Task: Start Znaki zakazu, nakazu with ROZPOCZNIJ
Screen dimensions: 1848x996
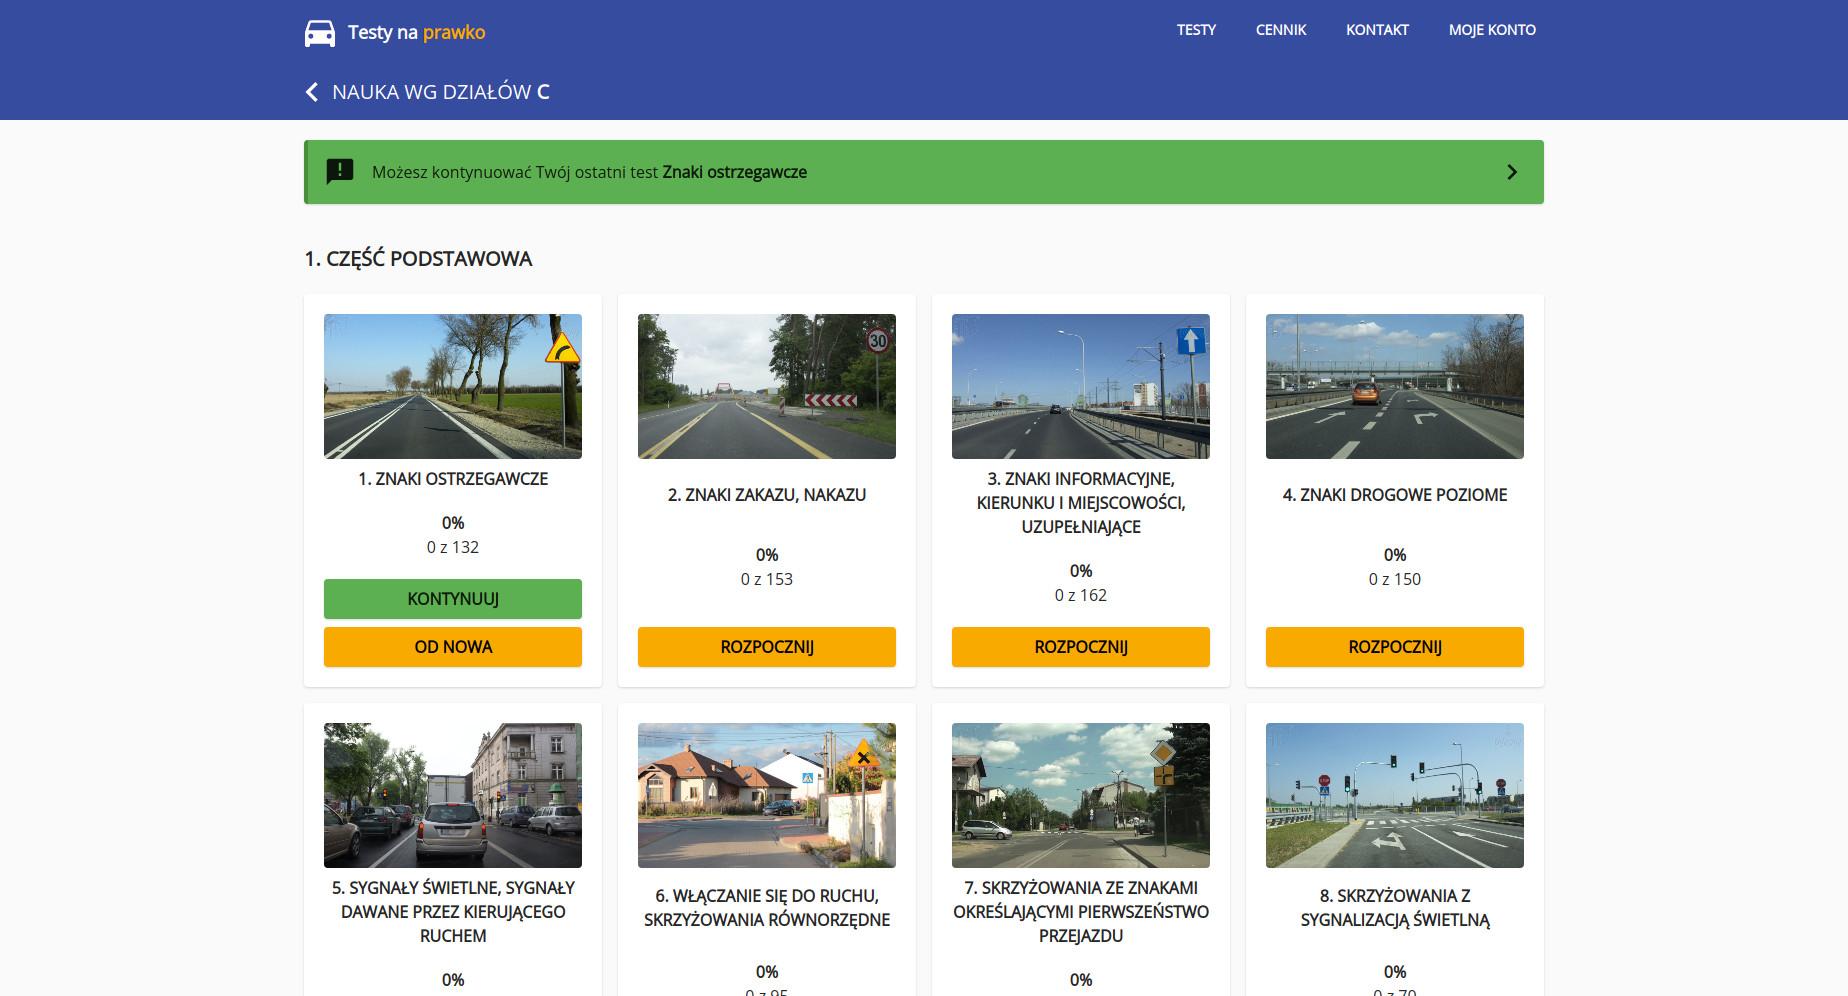Action: (x=767, y=647)
